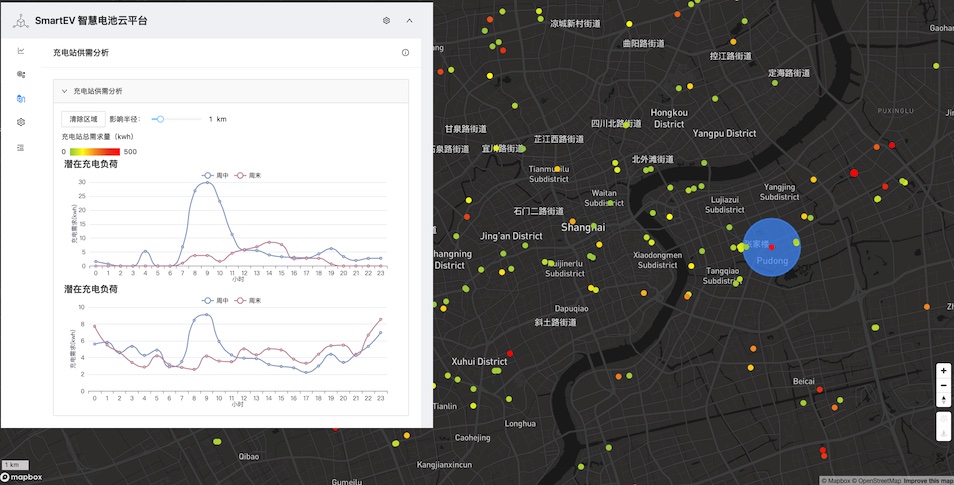This screenshot has height=485, width=954.
Task: Click the Caohejing map label
Action: pyautogui.click(x=473, y=438)
